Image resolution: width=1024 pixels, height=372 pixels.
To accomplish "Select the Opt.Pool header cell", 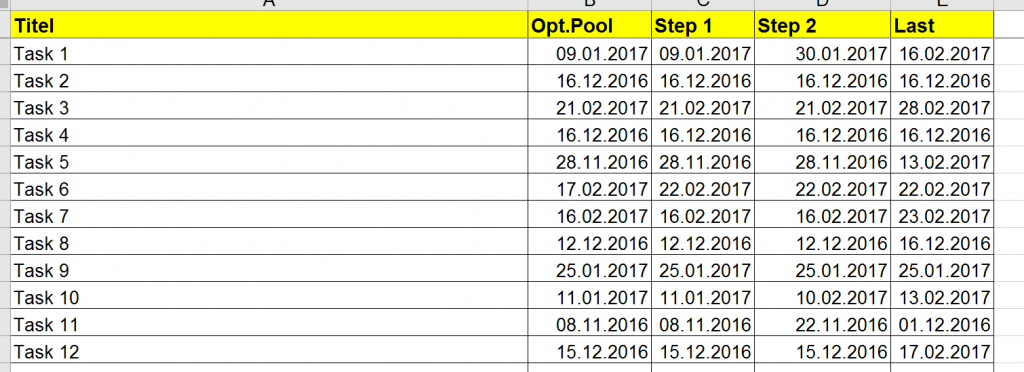I will pyautogui.click(x=590, y=25).
